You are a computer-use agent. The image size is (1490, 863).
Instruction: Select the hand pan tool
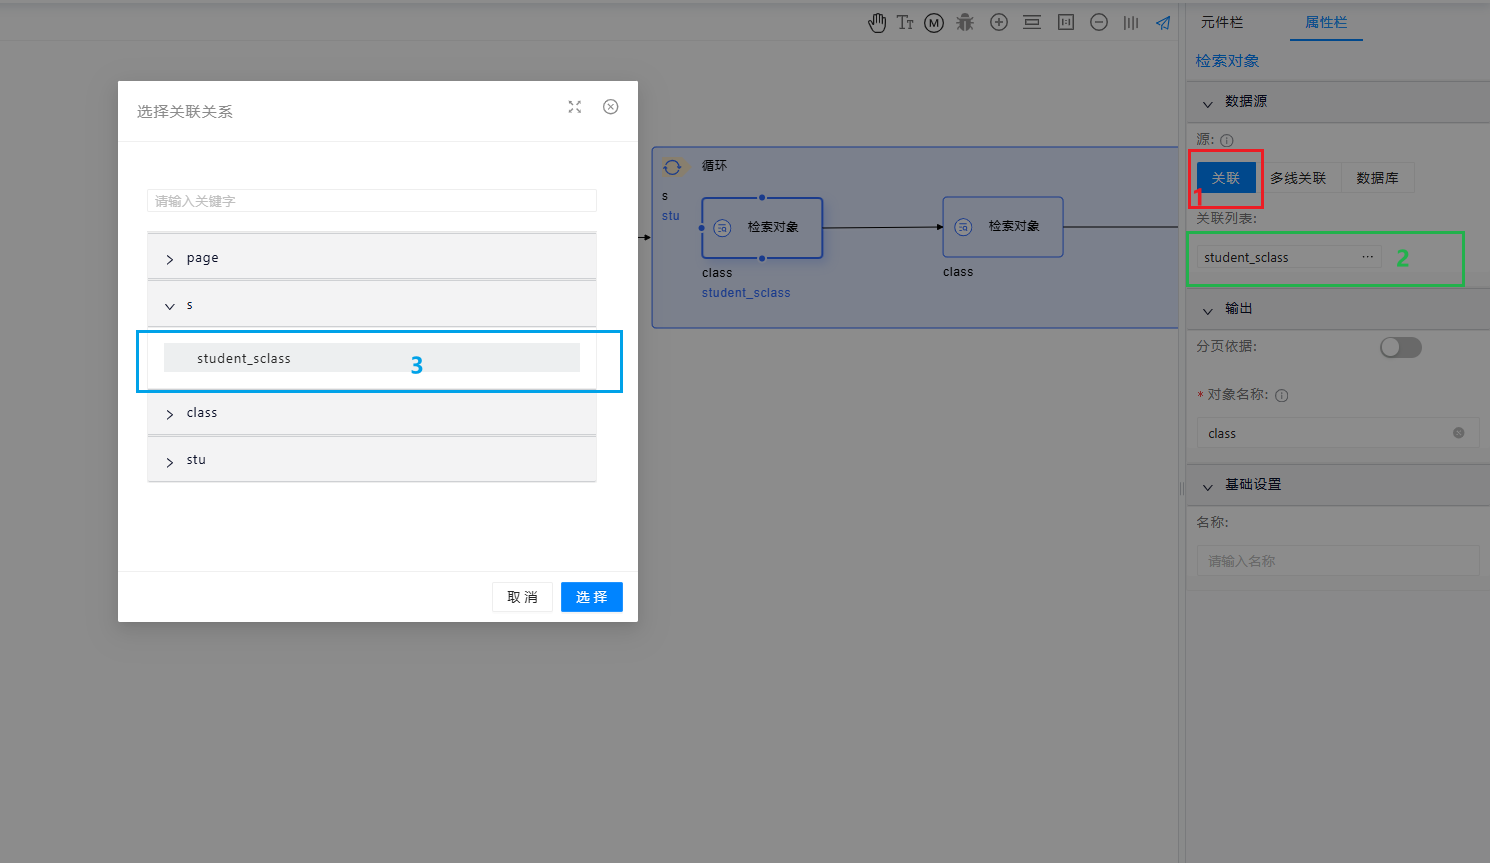[x=877, y=23]
